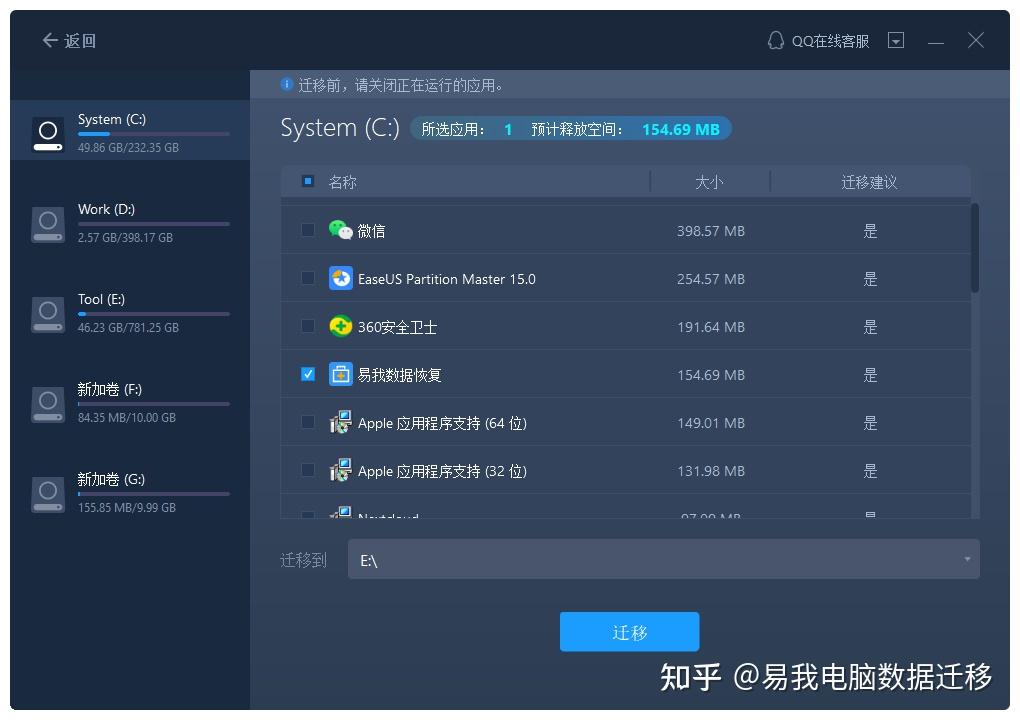The width and height of the screenshot is (1020, 720).
Task: Click the QQ在线客服 bell icon
Action: (775, 41)
